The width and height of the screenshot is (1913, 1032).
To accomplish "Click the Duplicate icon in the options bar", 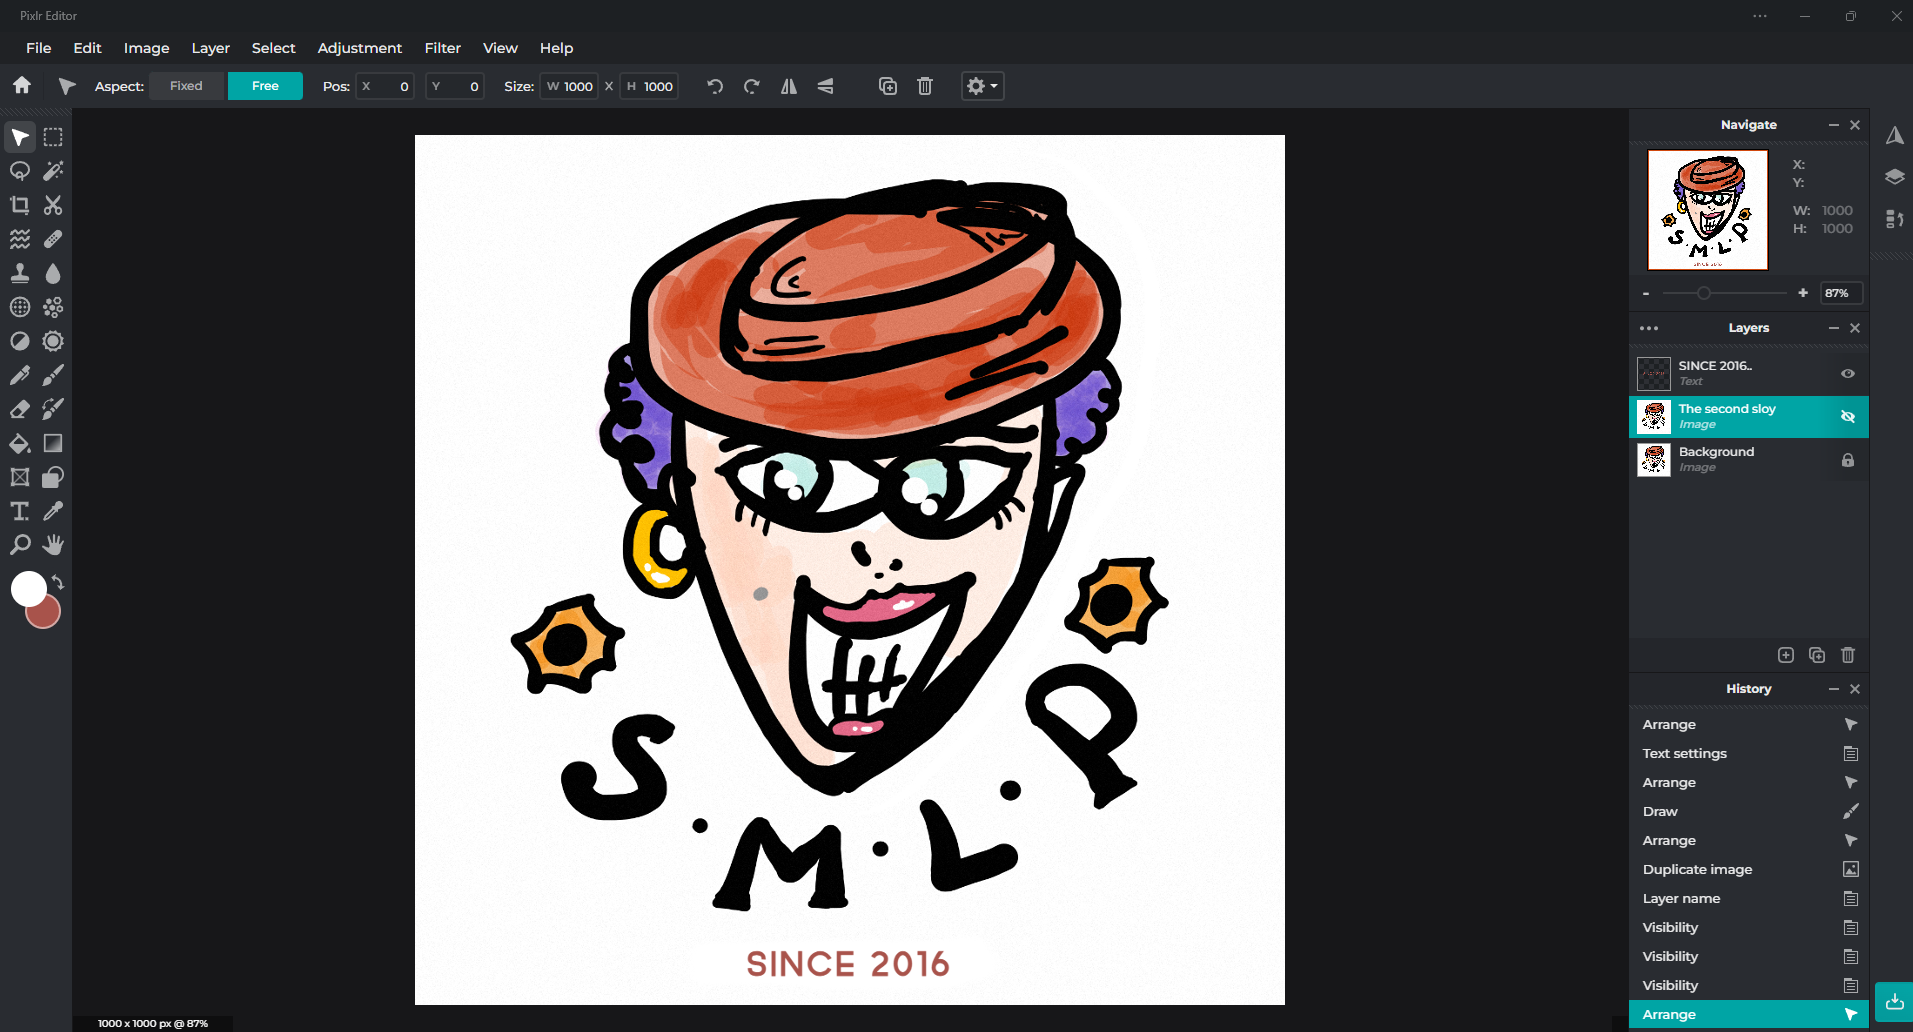I will (888, 86).
